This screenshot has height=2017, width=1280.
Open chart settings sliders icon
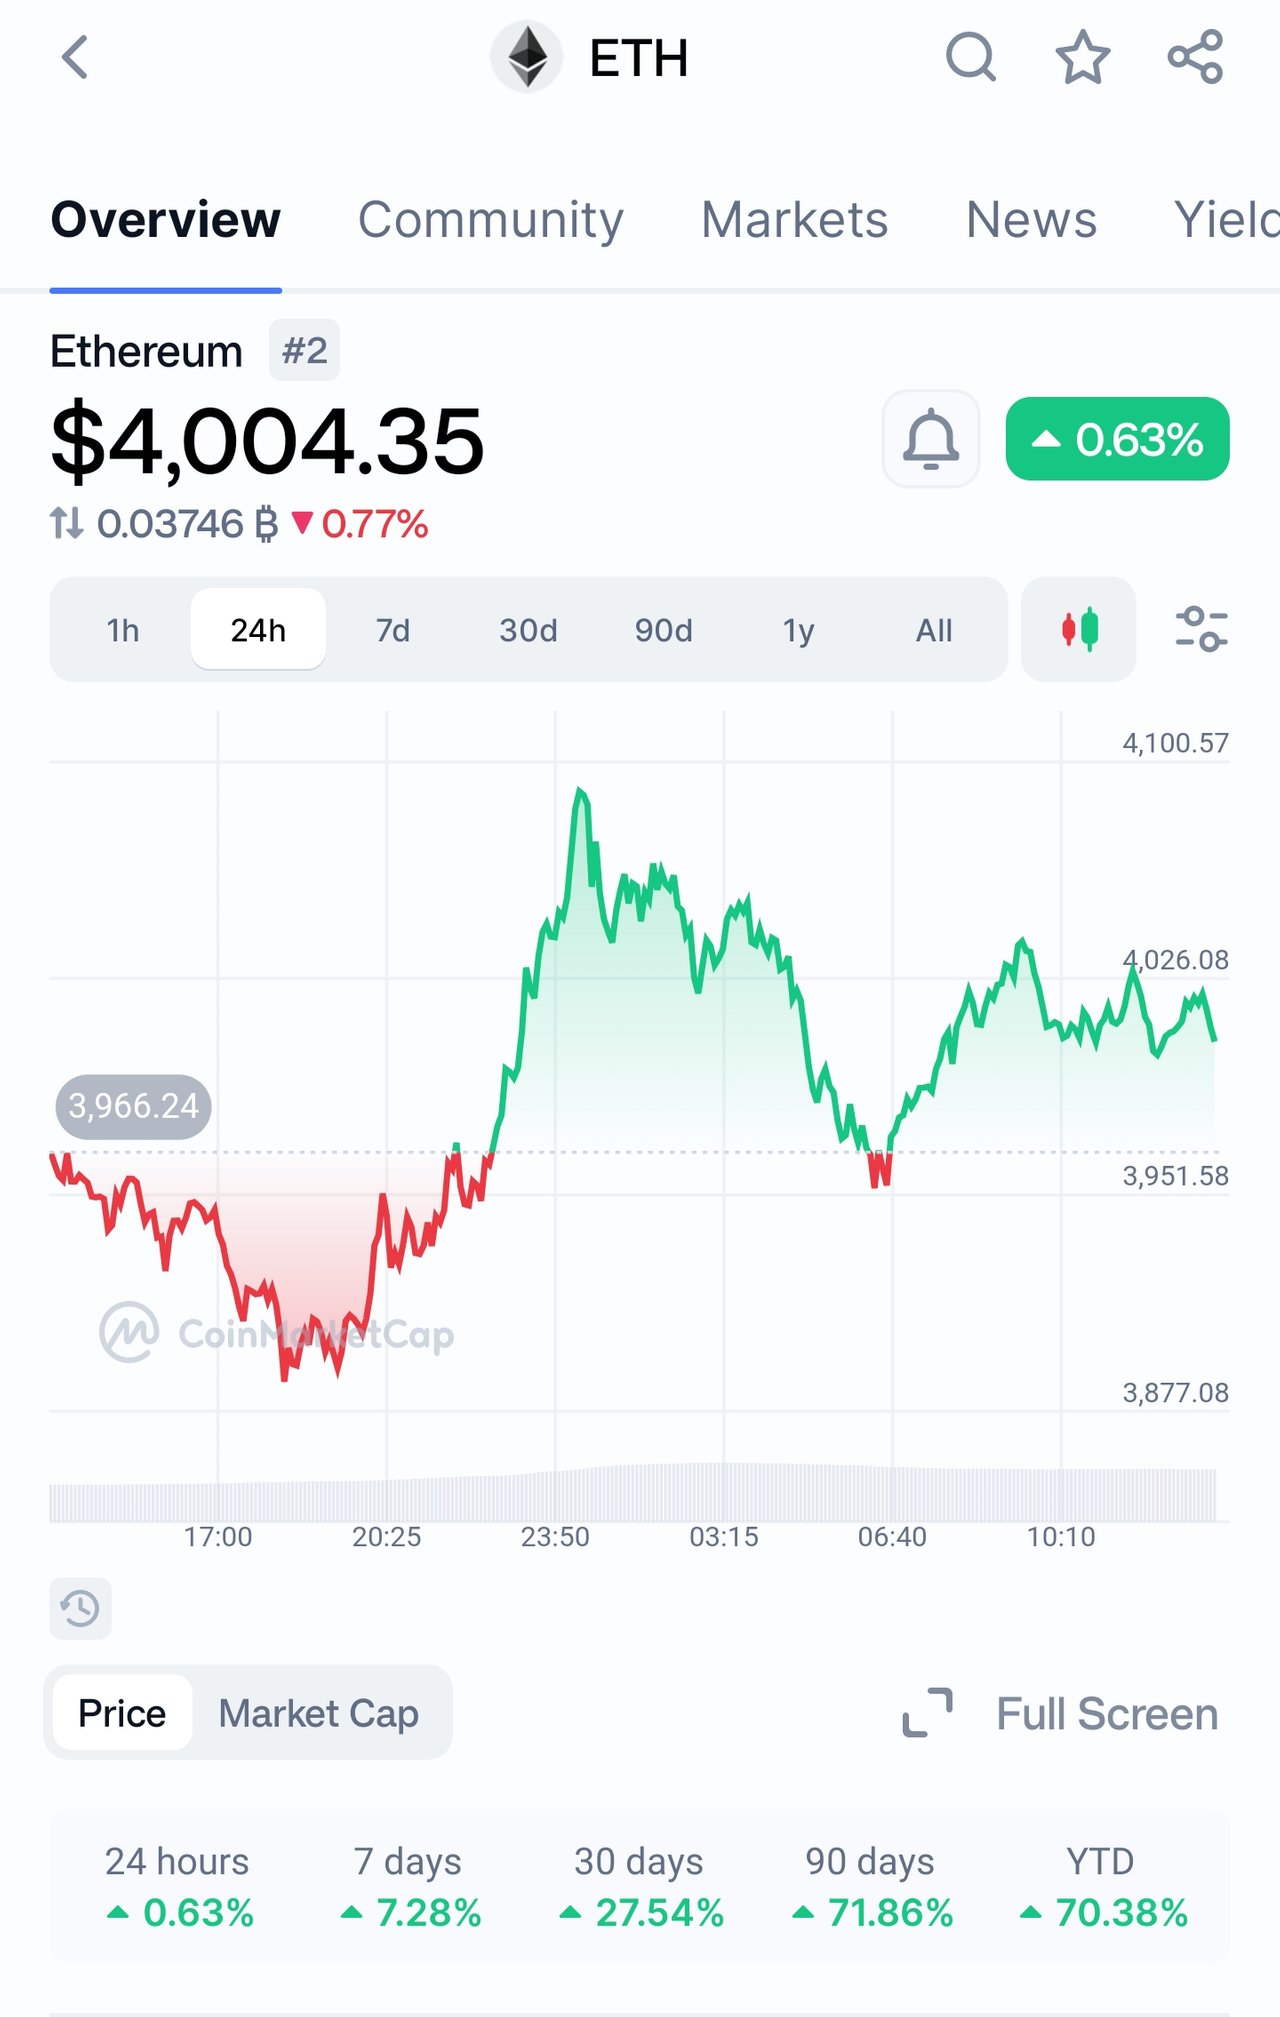tap(1201, 629)
